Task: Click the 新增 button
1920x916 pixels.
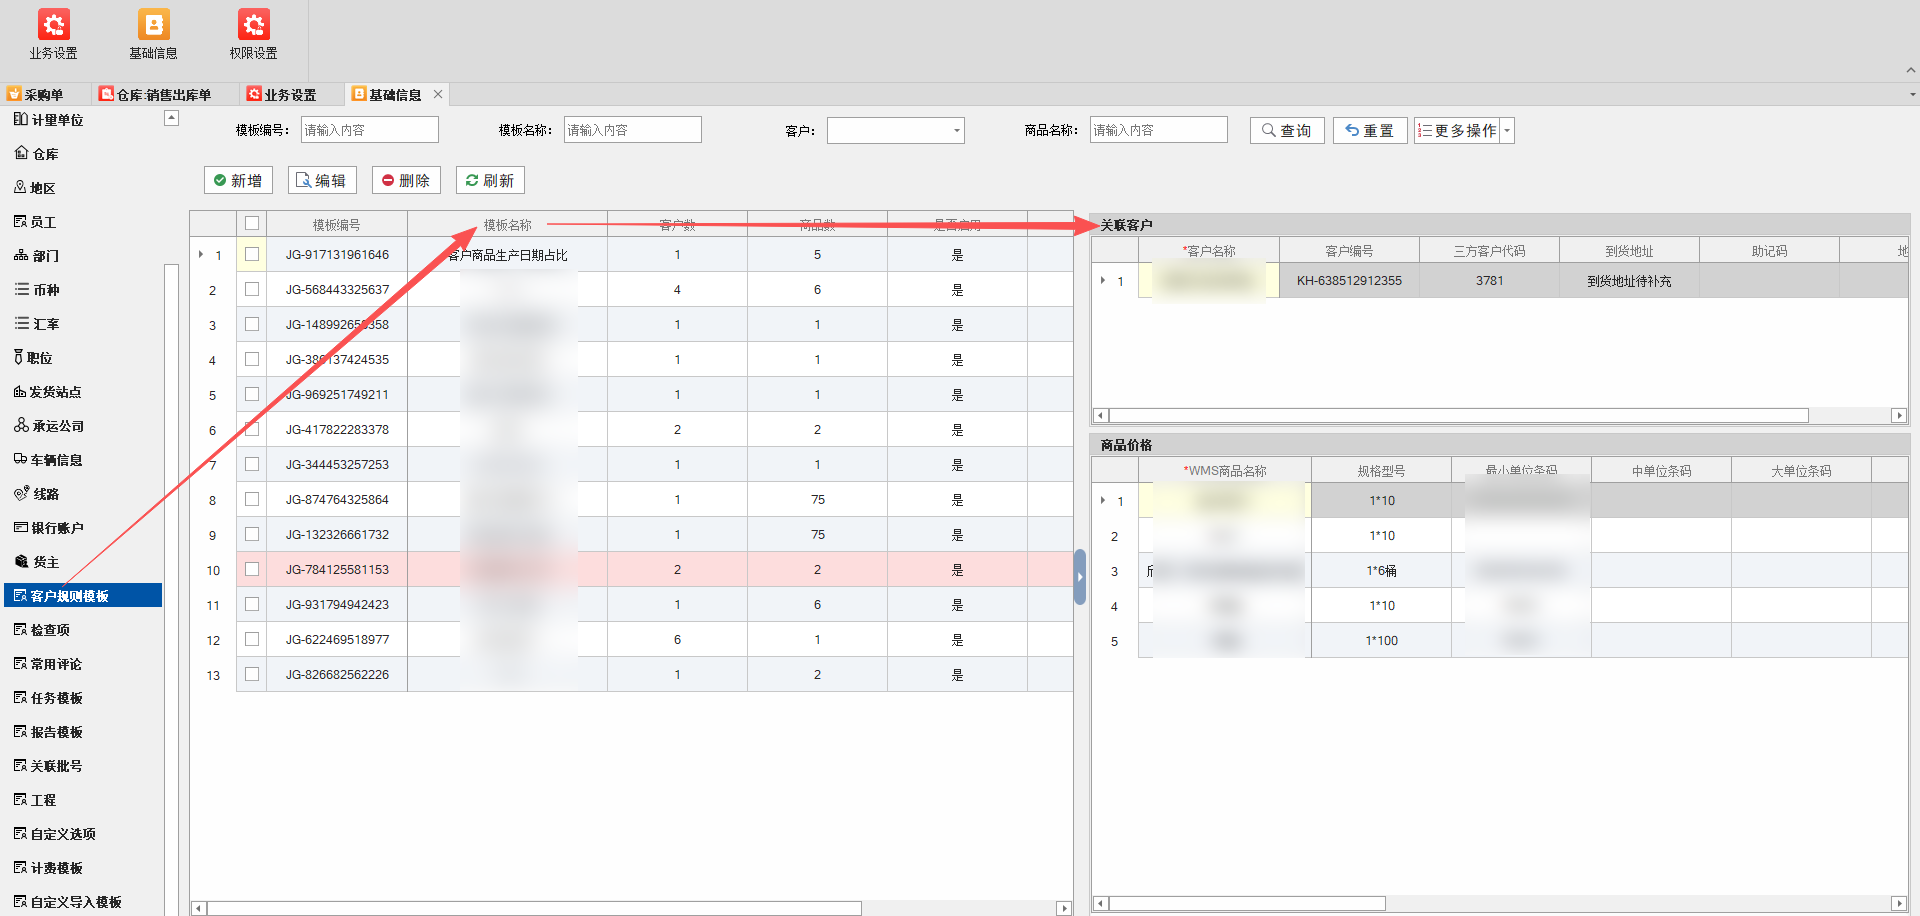Action: click(238, 181)
